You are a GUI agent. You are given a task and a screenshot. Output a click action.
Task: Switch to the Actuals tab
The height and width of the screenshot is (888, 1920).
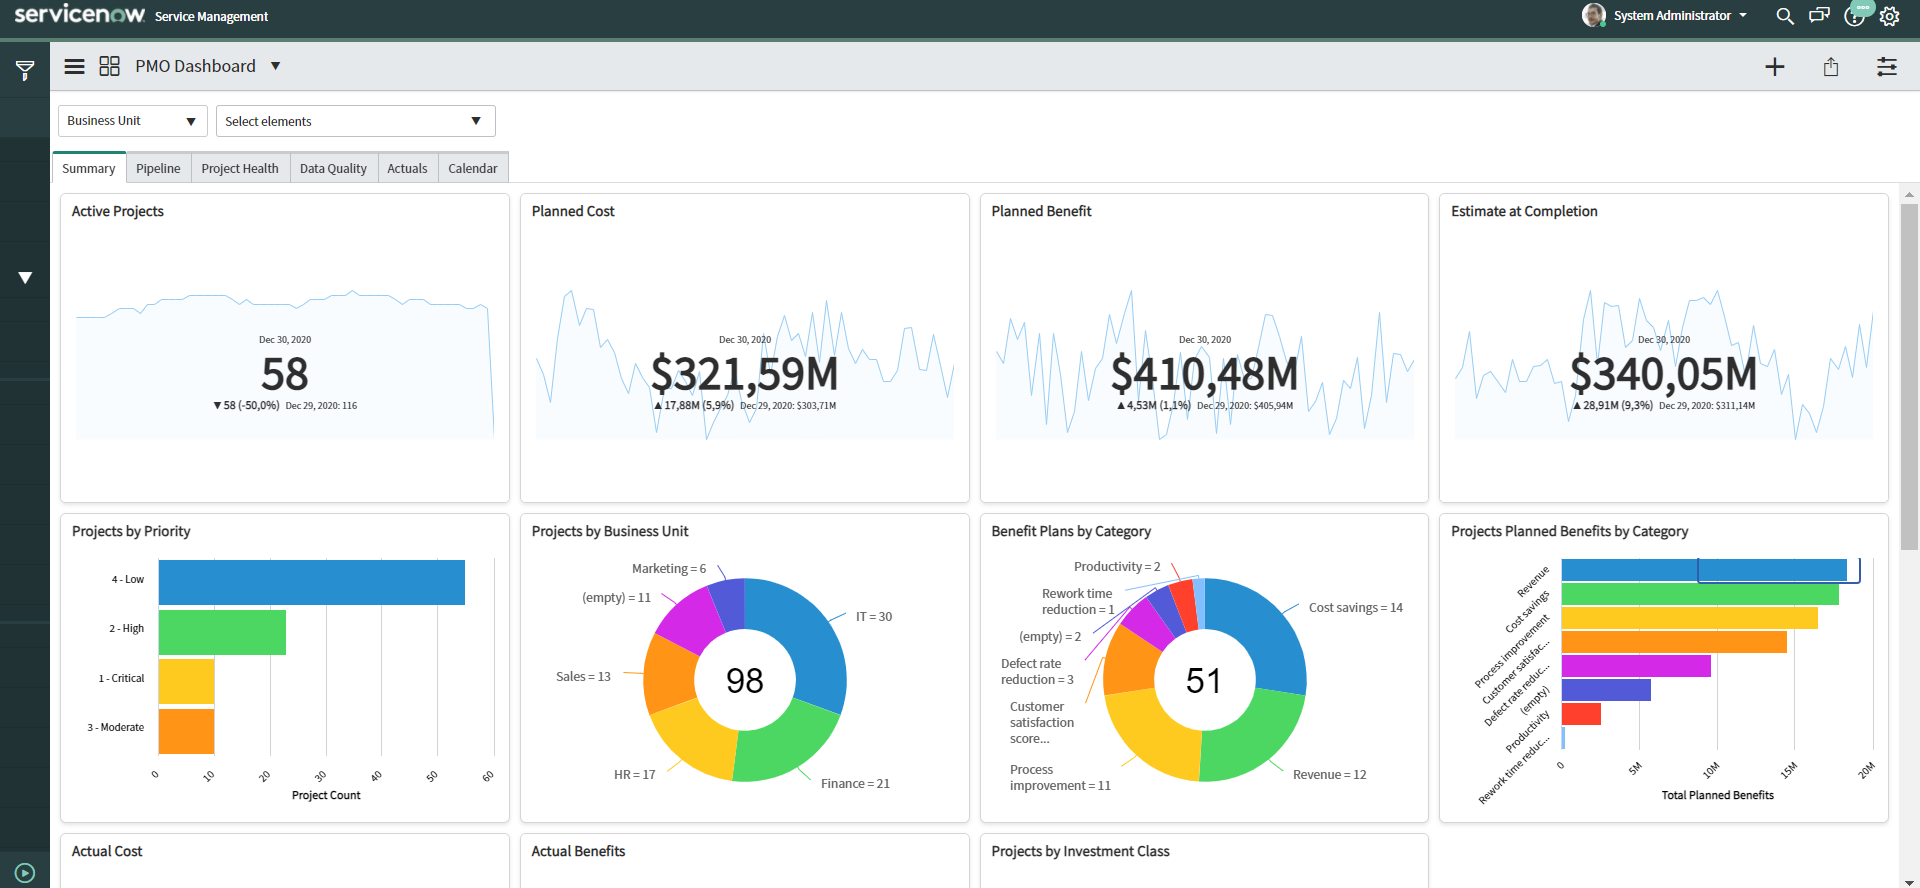point(407,168)
